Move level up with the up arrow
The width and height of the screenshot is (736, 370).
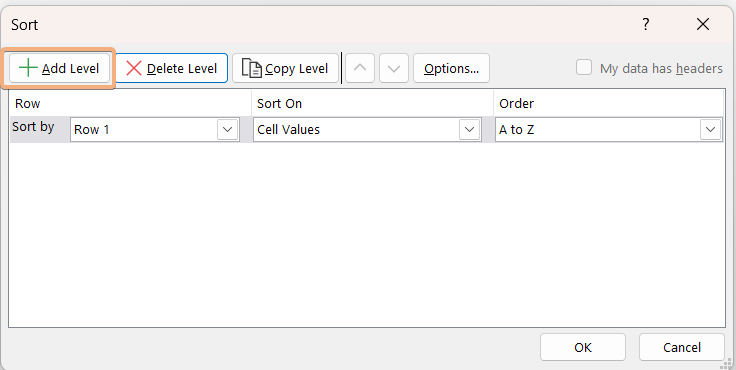tap(360, 69)
